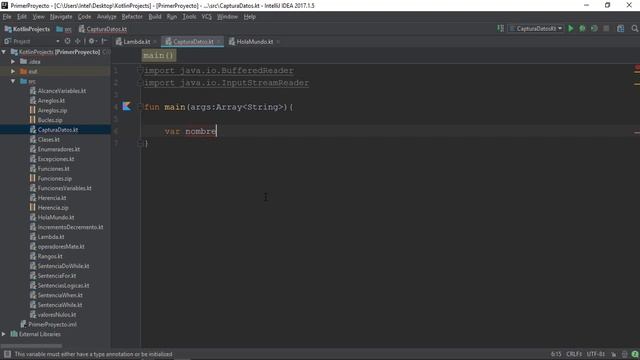Run CapturaDatosKt with the green Run icon

pyautogui.click(x=571, y=29)
